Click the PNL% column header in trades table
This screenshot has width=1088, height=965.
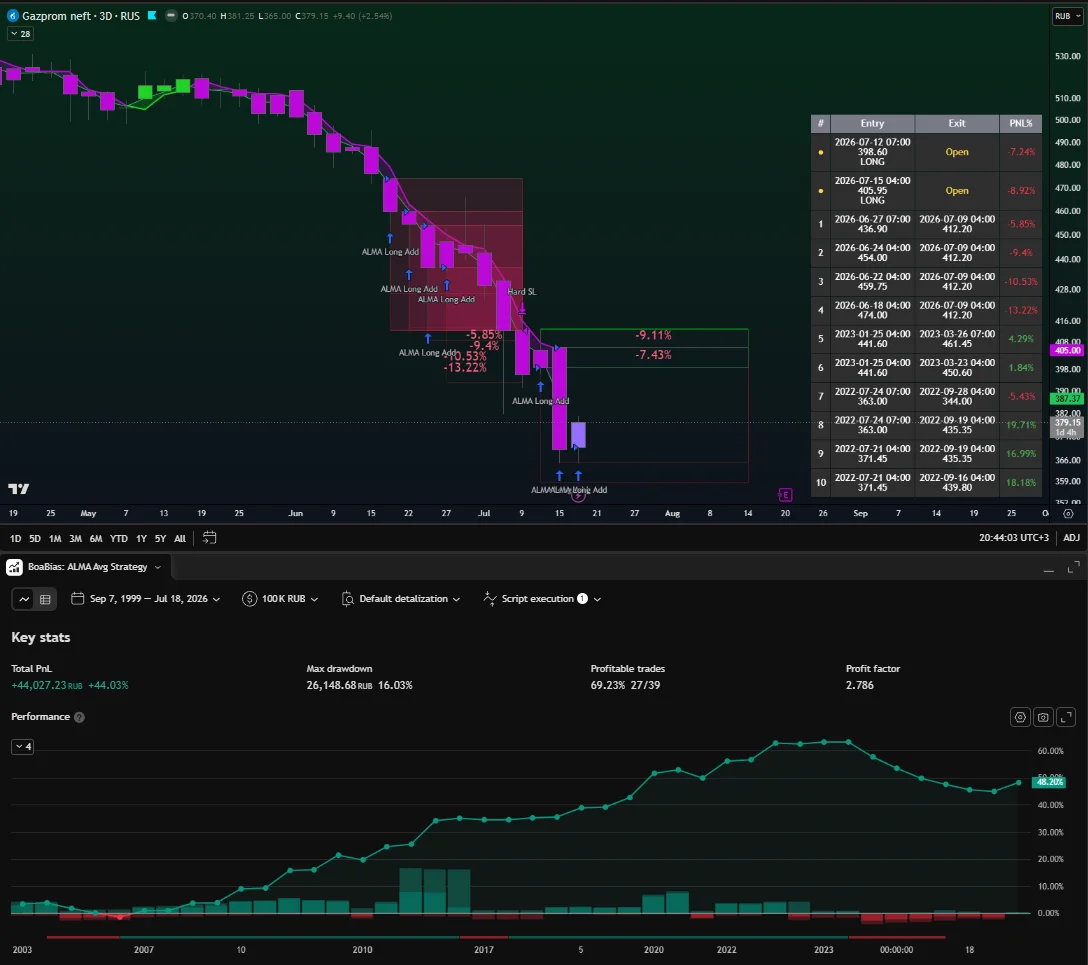[1021, 123]
